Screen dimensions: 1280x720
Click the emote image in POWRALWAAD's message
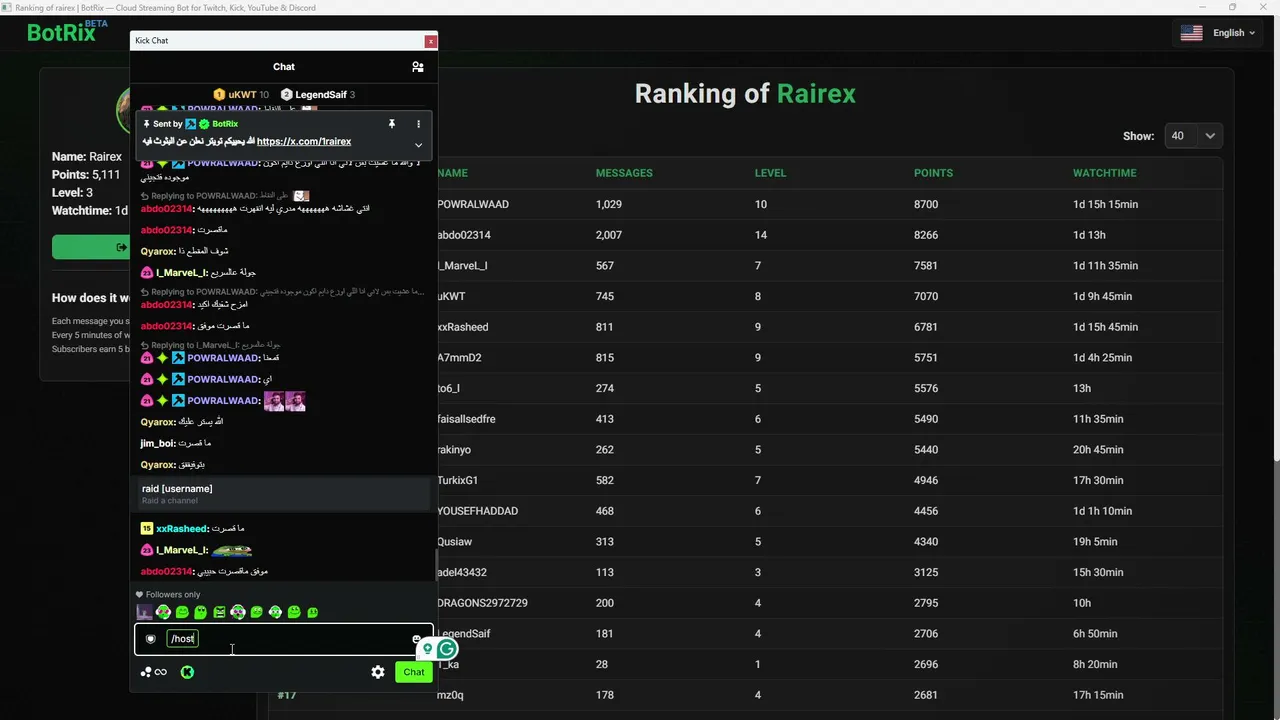(284, 401)
